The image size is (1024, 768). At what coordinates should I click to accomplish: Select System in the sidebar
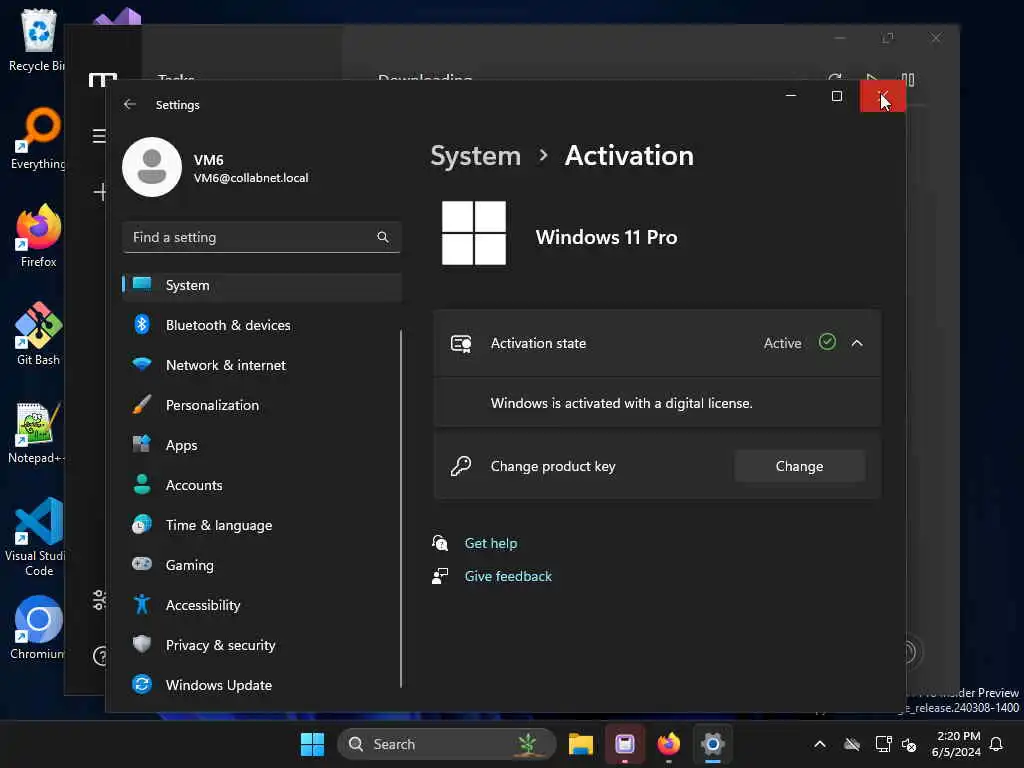tap(261, 285)
